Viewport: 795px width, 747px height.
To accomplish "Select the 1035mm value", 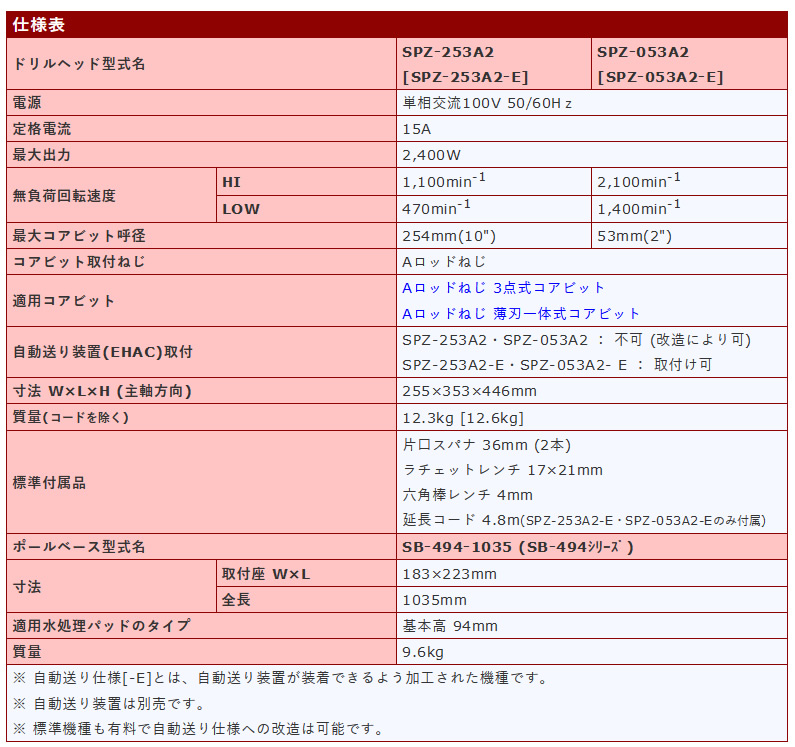I will click(x=435, y=600).
